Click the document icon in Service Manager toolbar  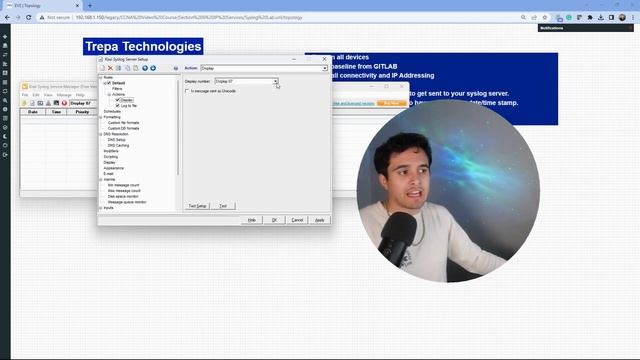click(x=32, y=103)
